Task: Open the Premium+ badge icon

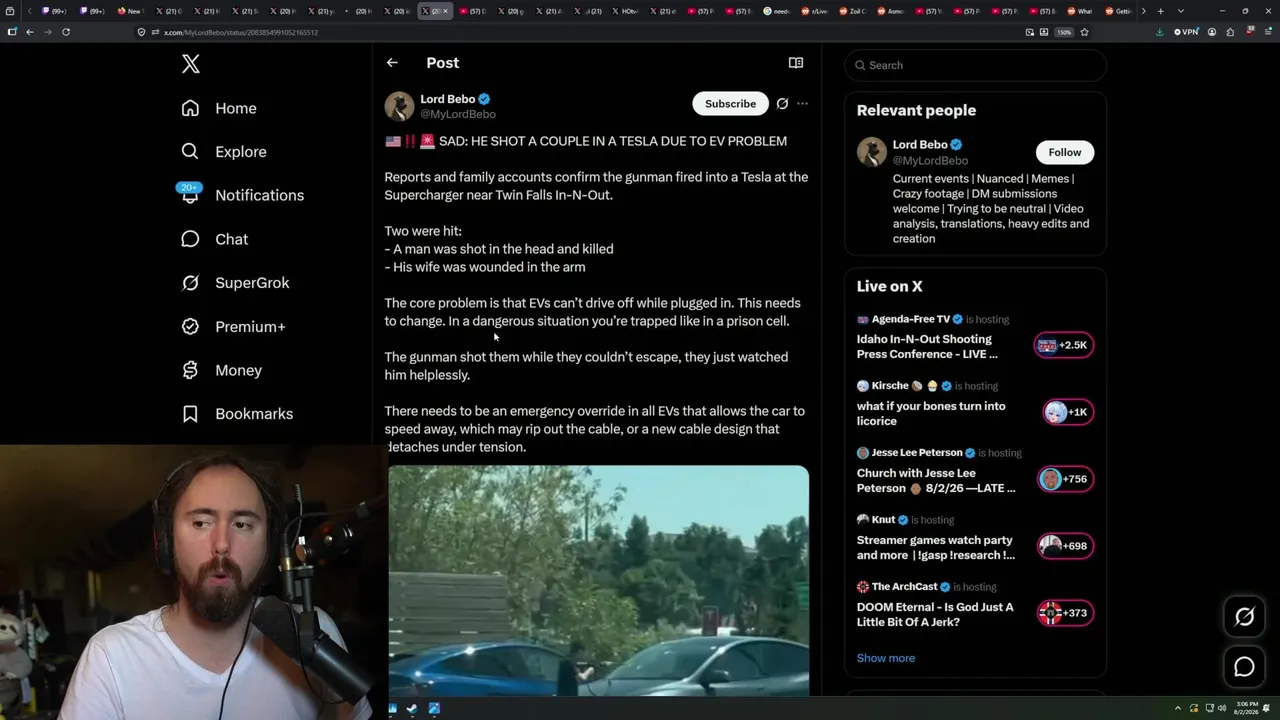Action: [190, 326]
